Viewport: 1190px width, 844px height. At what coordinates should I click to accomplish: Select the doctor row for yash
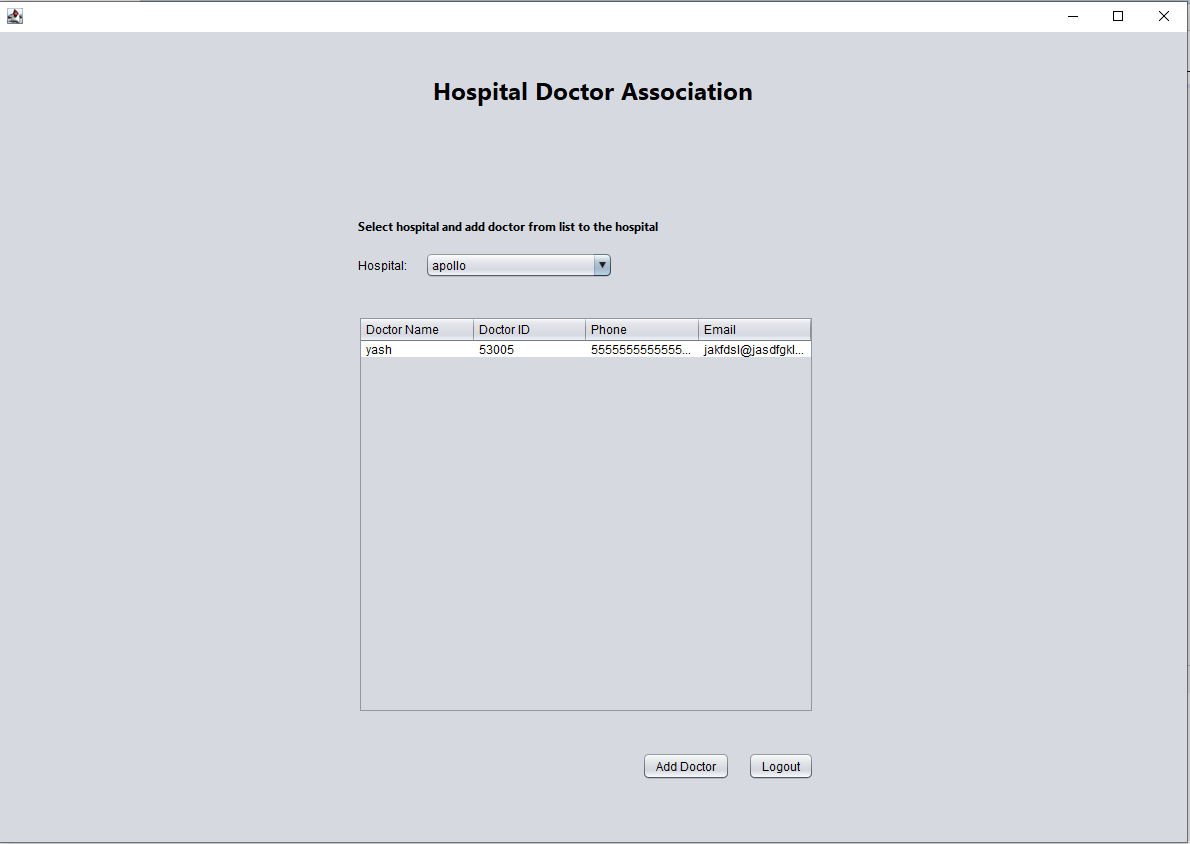[415, 349]
